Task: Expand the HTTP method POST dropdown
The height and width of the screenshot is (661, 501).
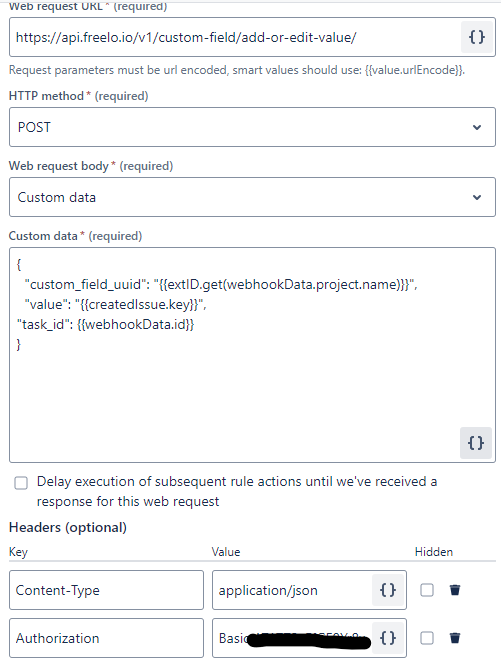Action: [x=252, y=127]
